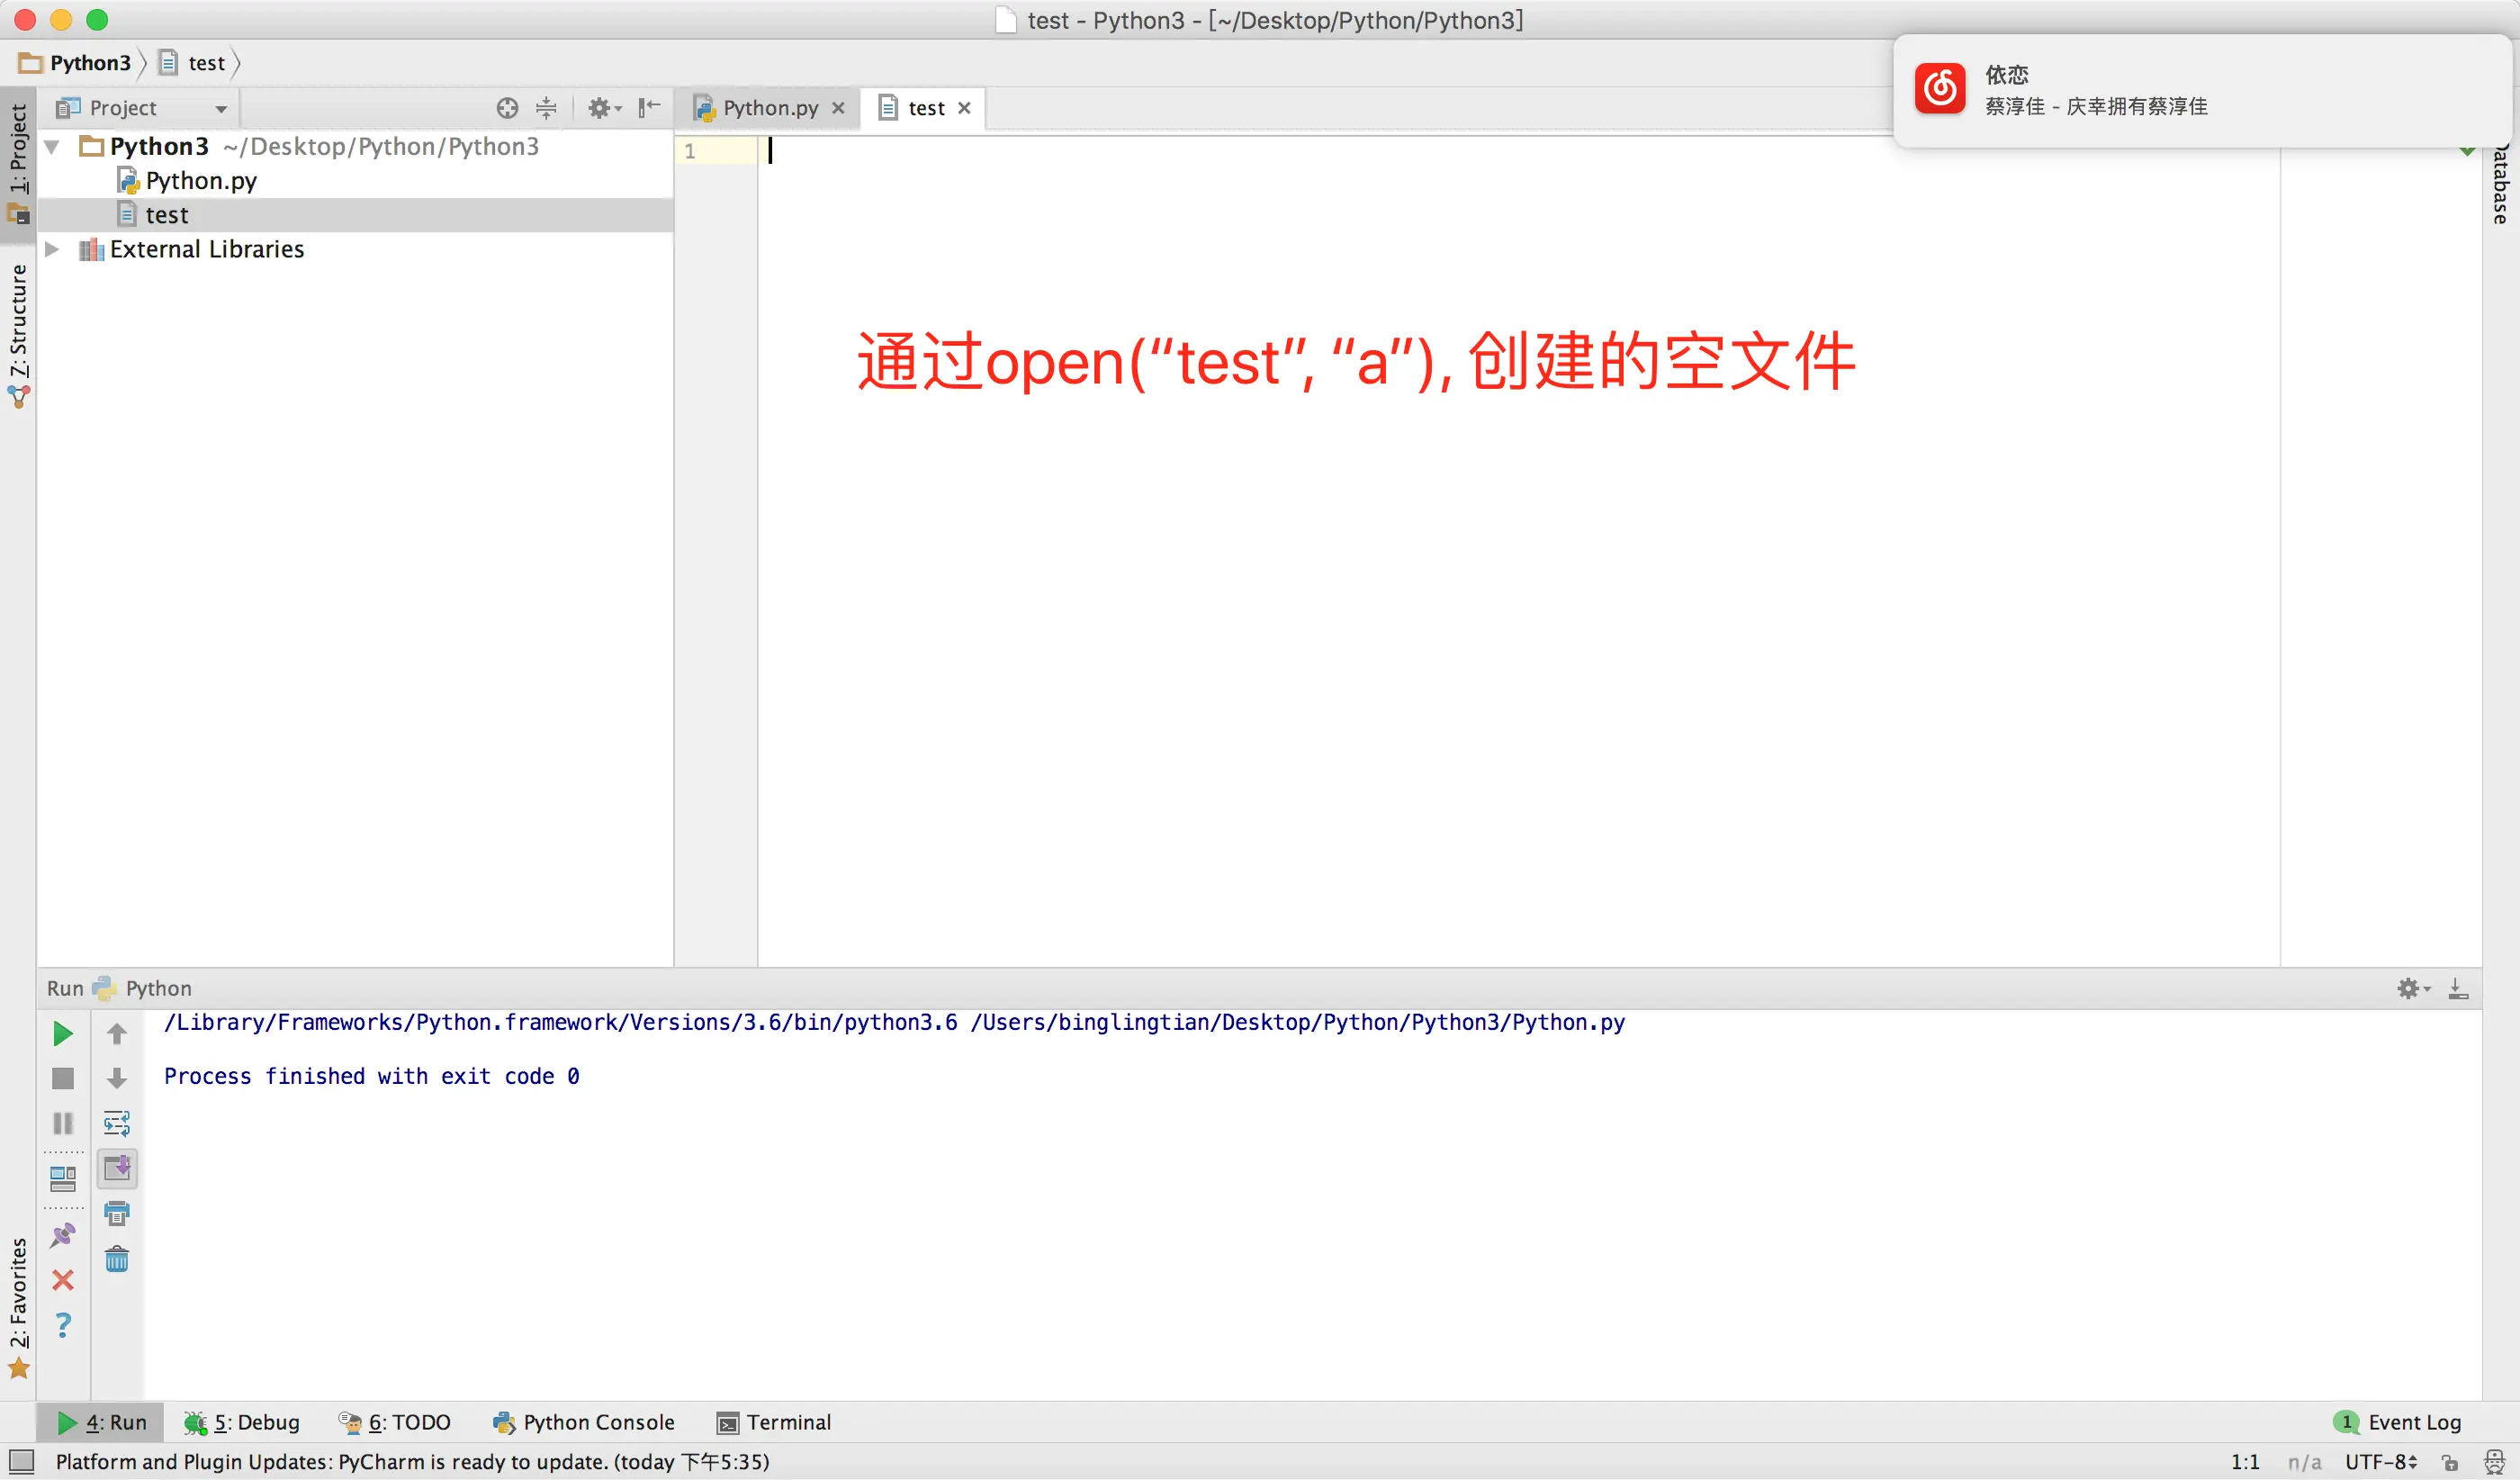Click the blue question mark help icon

point(62,1325)
